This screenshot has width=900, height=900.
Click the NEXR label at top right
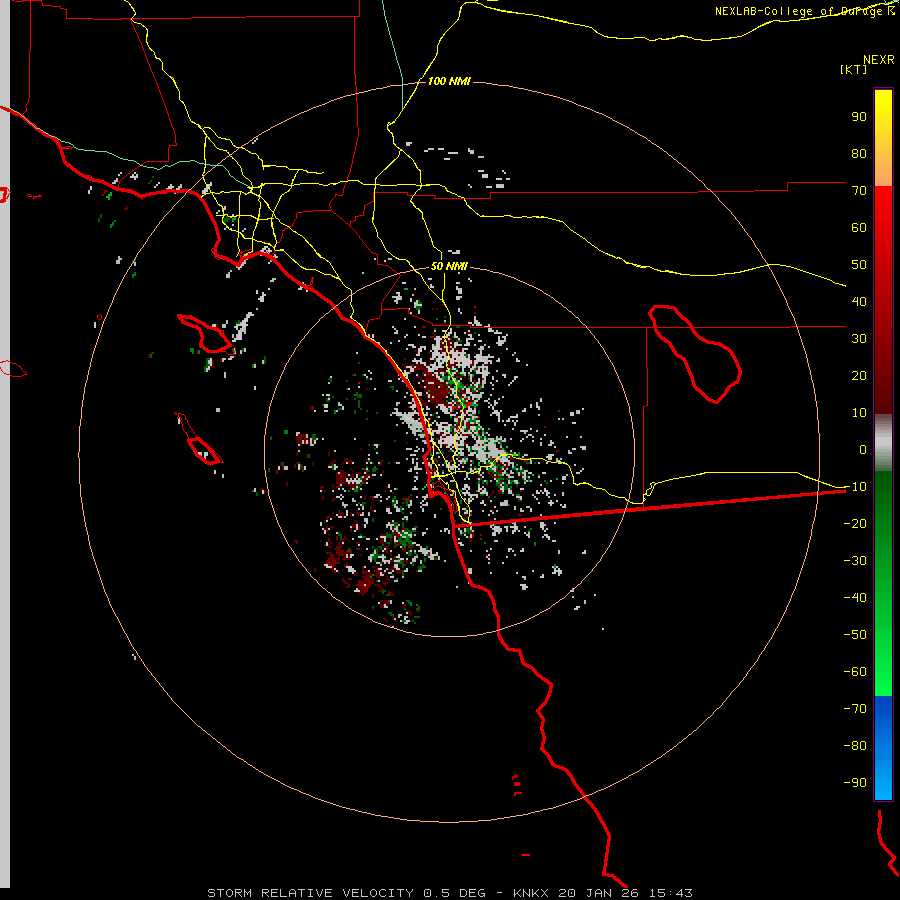tap(879, 60)
